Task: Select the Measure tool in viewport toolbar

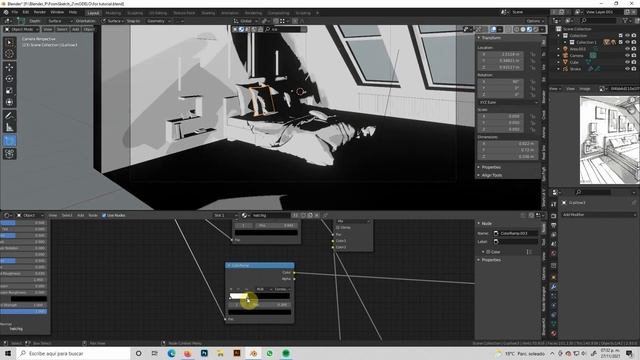Action: click(9, 127)
